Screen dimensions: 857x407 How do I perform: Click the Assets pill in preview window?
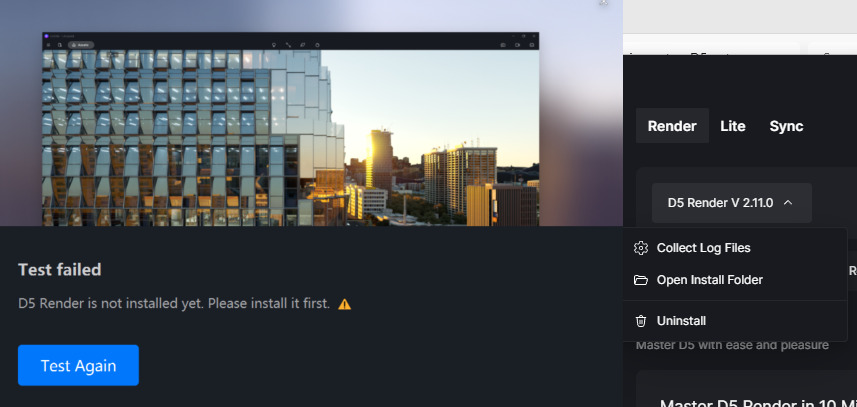(81, 45)
